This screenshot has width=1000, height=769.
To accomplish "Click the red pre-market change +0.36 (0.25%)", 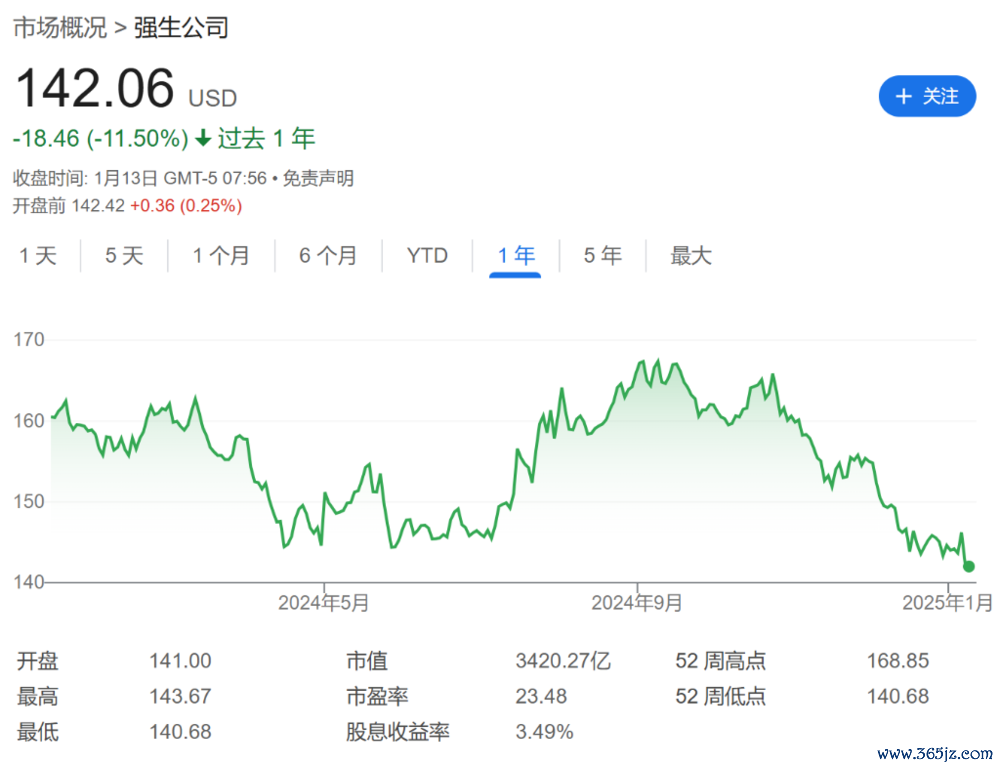I will [x=186, y=205].
